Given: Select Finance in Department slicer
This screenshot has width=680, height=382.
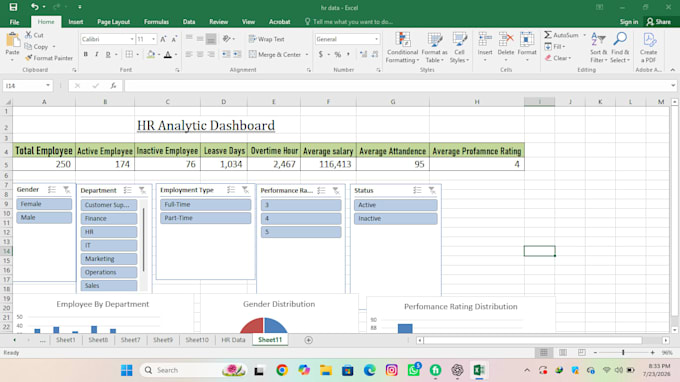Looking at the screenshot, I should [109, 218].
